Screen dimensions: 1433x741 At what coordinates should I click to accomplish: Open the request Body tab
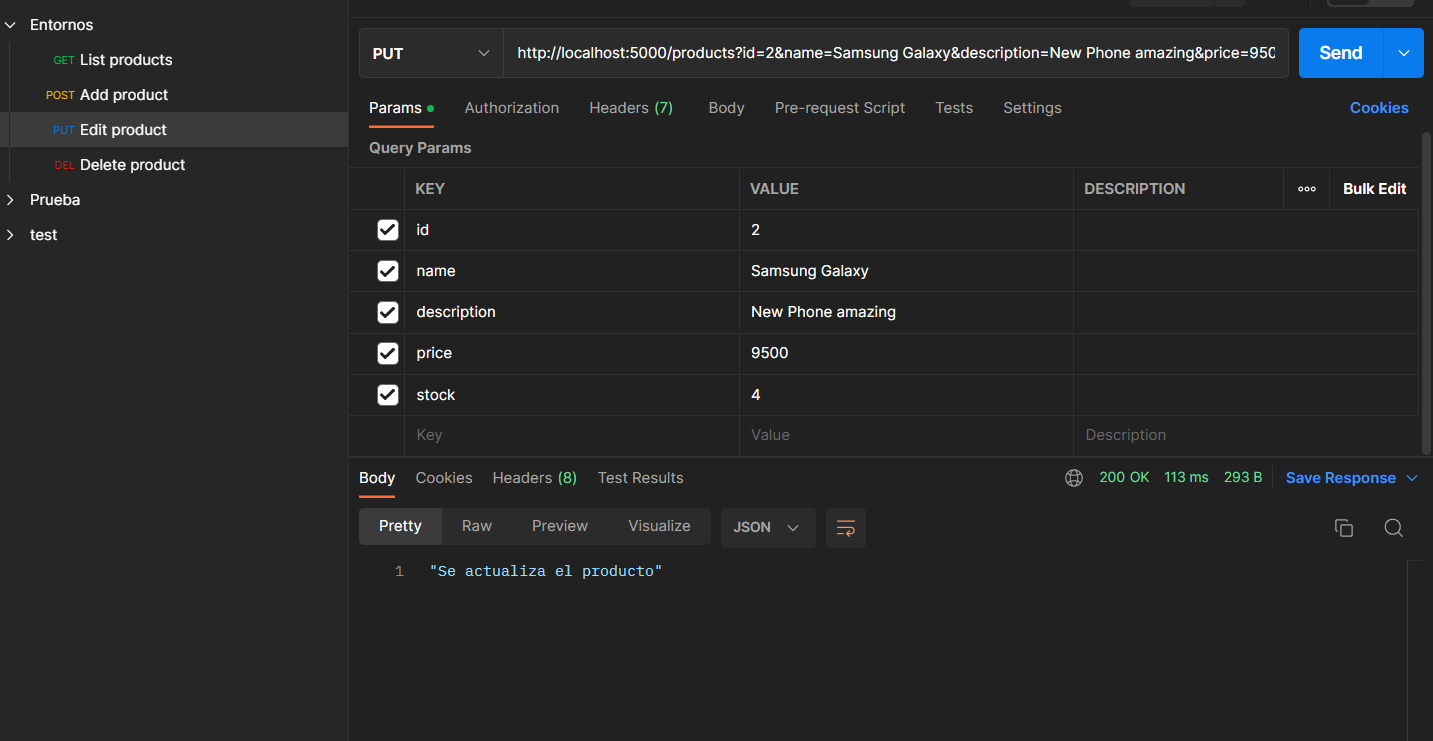coord(726,108)
